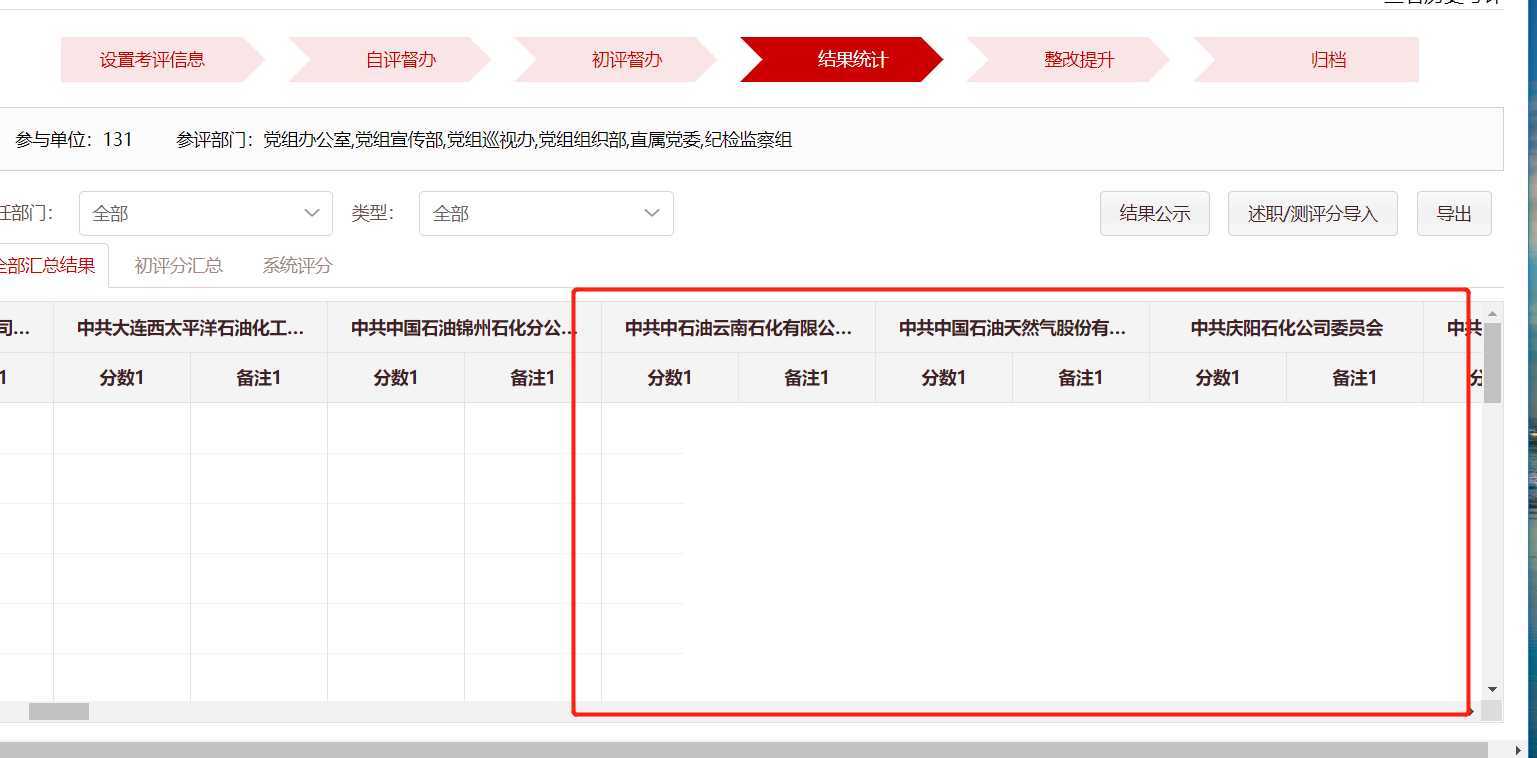1537x758 pixels.
Task: Click column header 中共庆阳石化公司委员会
Action: pyautogui.click(x=1286, y=328)
